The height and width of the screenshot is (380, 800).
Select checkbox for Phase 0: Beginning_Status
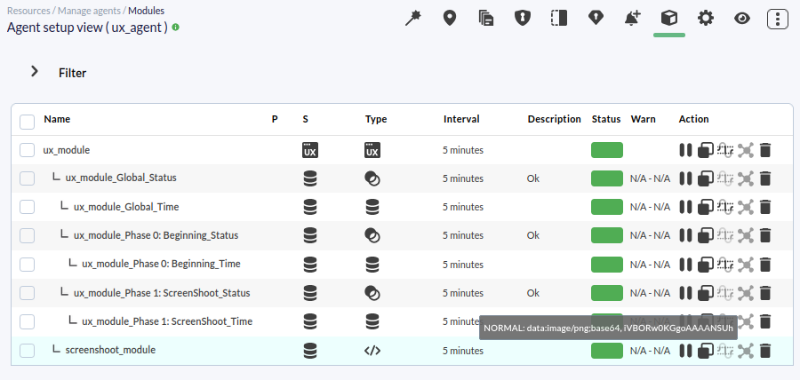27,235
